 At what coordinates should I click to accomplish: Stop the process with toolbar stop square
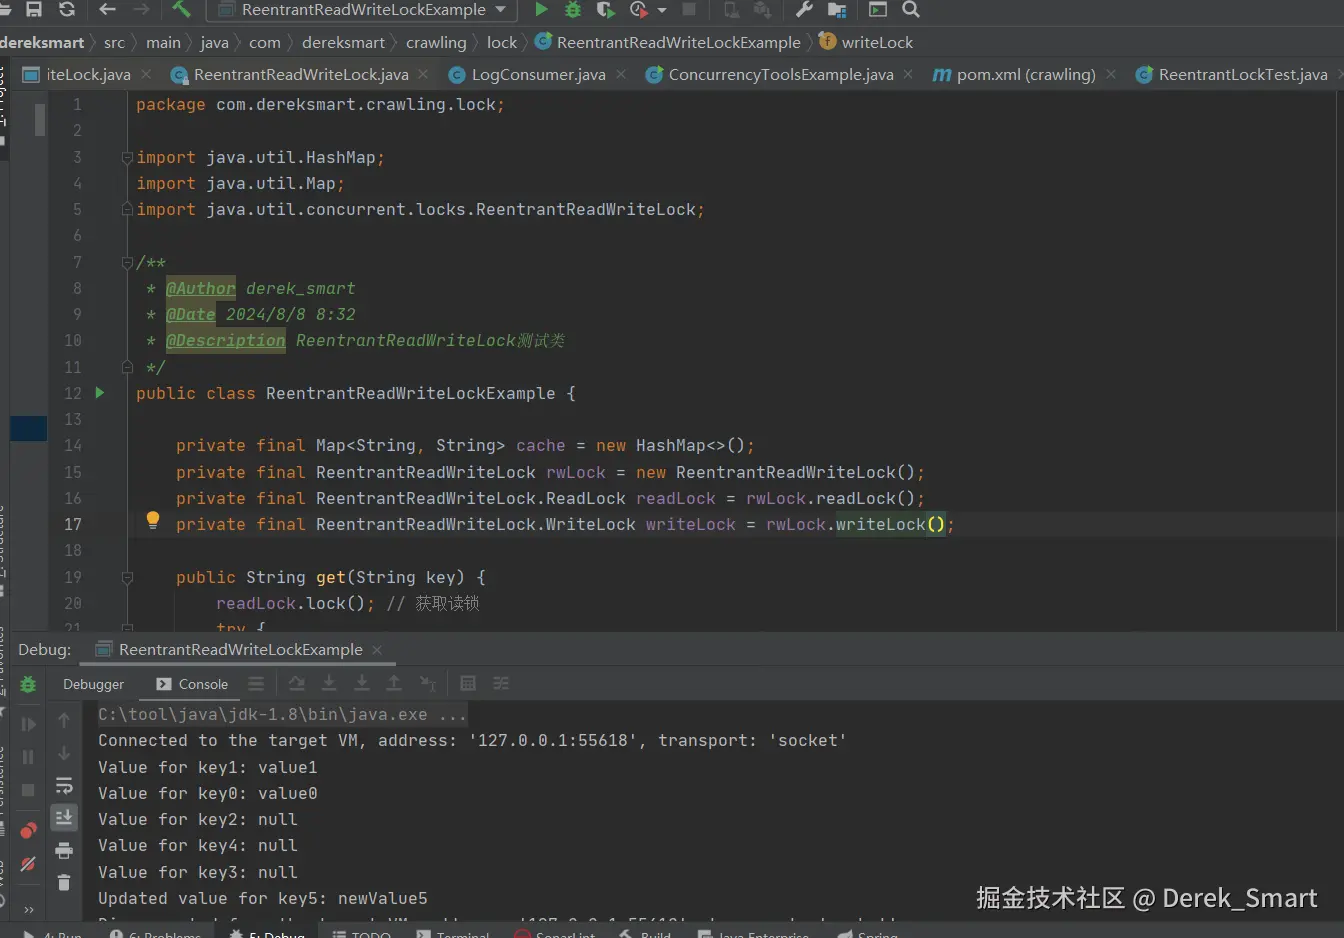(x=689, y=9)
